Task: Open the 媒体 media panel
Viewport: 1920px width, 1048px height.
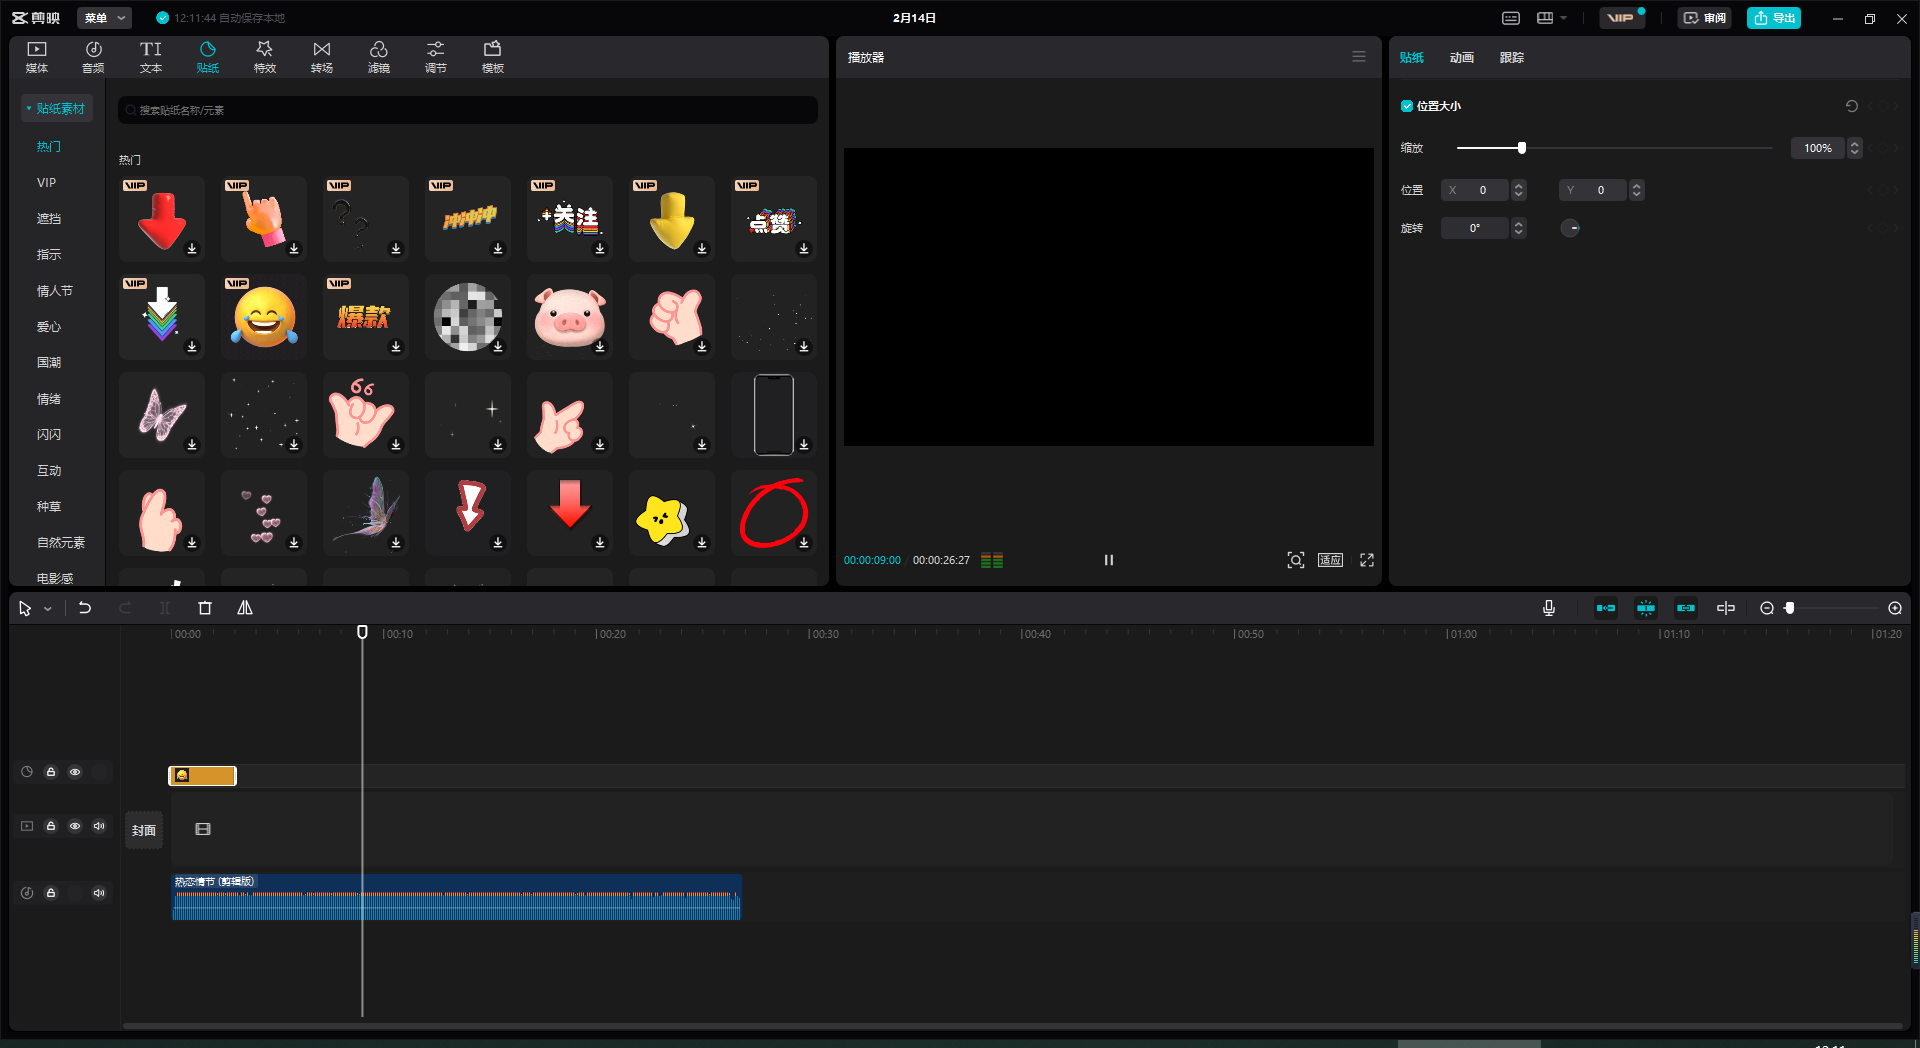Action: pos(37,57)
